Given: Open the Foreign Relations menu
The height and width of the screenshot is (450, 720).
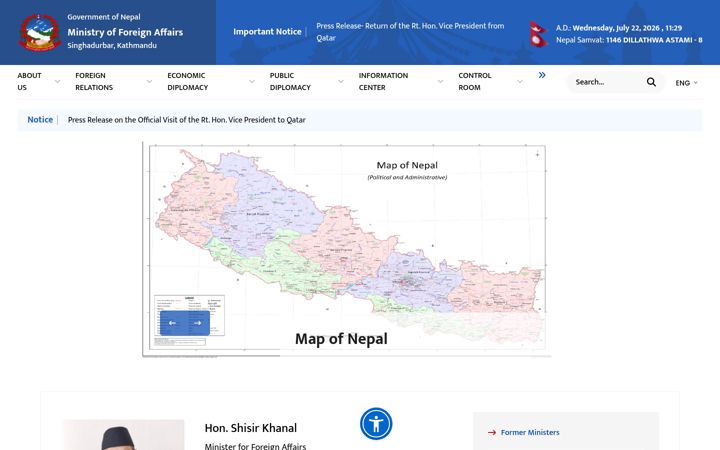Looking at the screenshot, I should coord(94,81).
